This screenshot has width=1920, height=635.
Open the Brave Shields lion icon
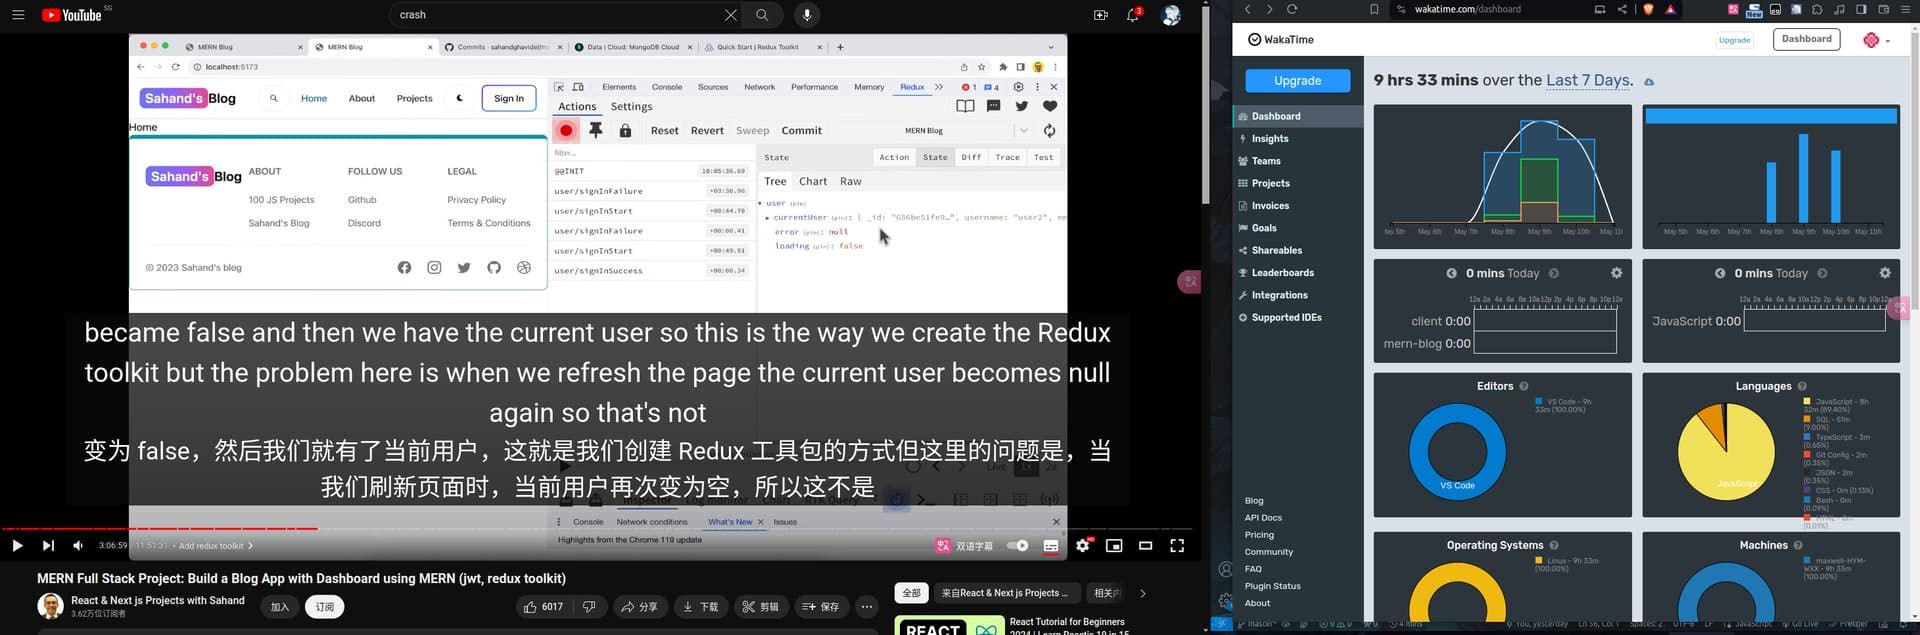[1649, 9]
